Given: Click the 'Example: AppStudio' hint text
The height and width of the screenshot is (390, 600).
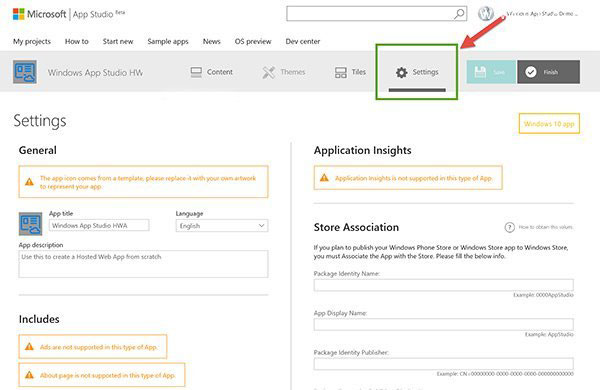Looking at the screenshot, I should click(549, 335).
